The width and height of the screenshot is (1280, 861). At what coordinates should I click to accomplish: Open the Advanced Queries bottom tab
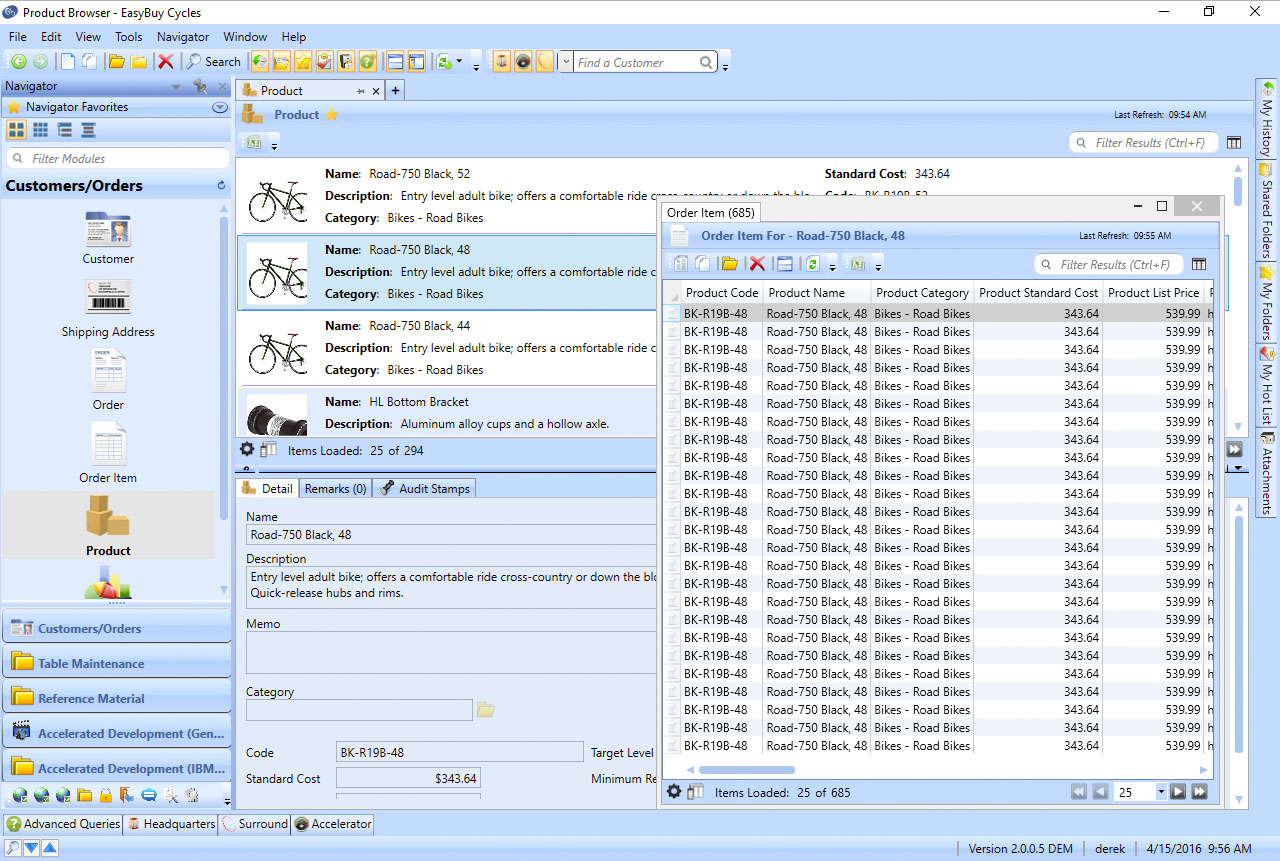[x=63, y=824]
